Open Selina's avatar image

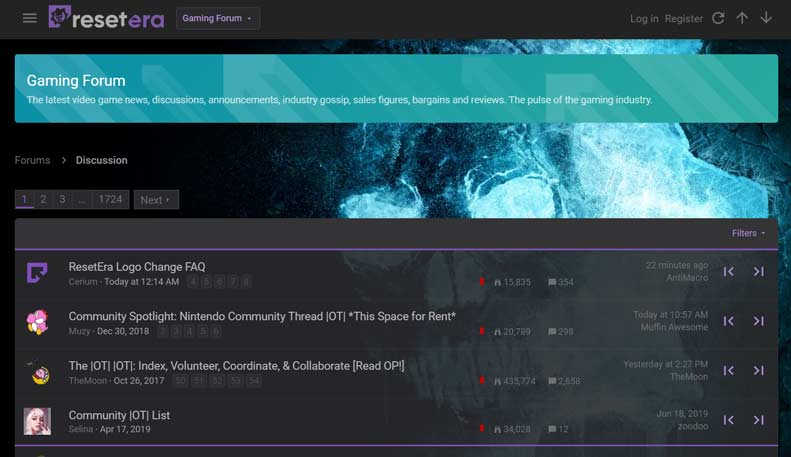pos(37,421)
